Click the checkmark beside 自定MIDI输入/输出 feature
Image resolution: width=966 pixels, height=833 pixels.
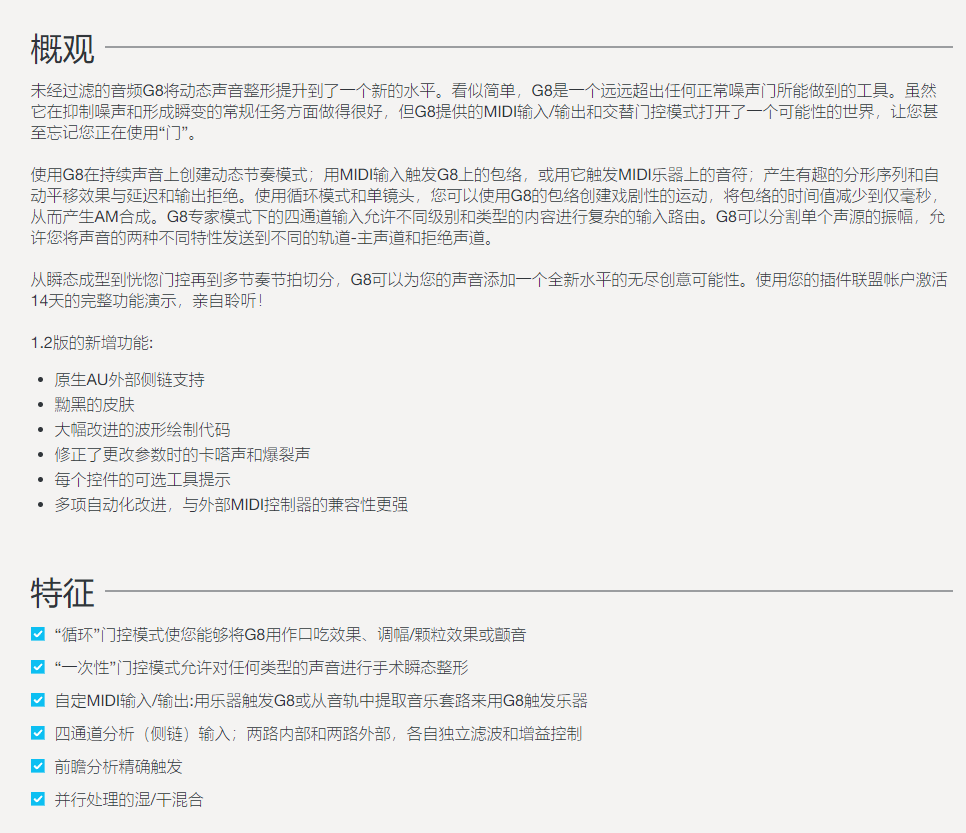pos(38,700)
